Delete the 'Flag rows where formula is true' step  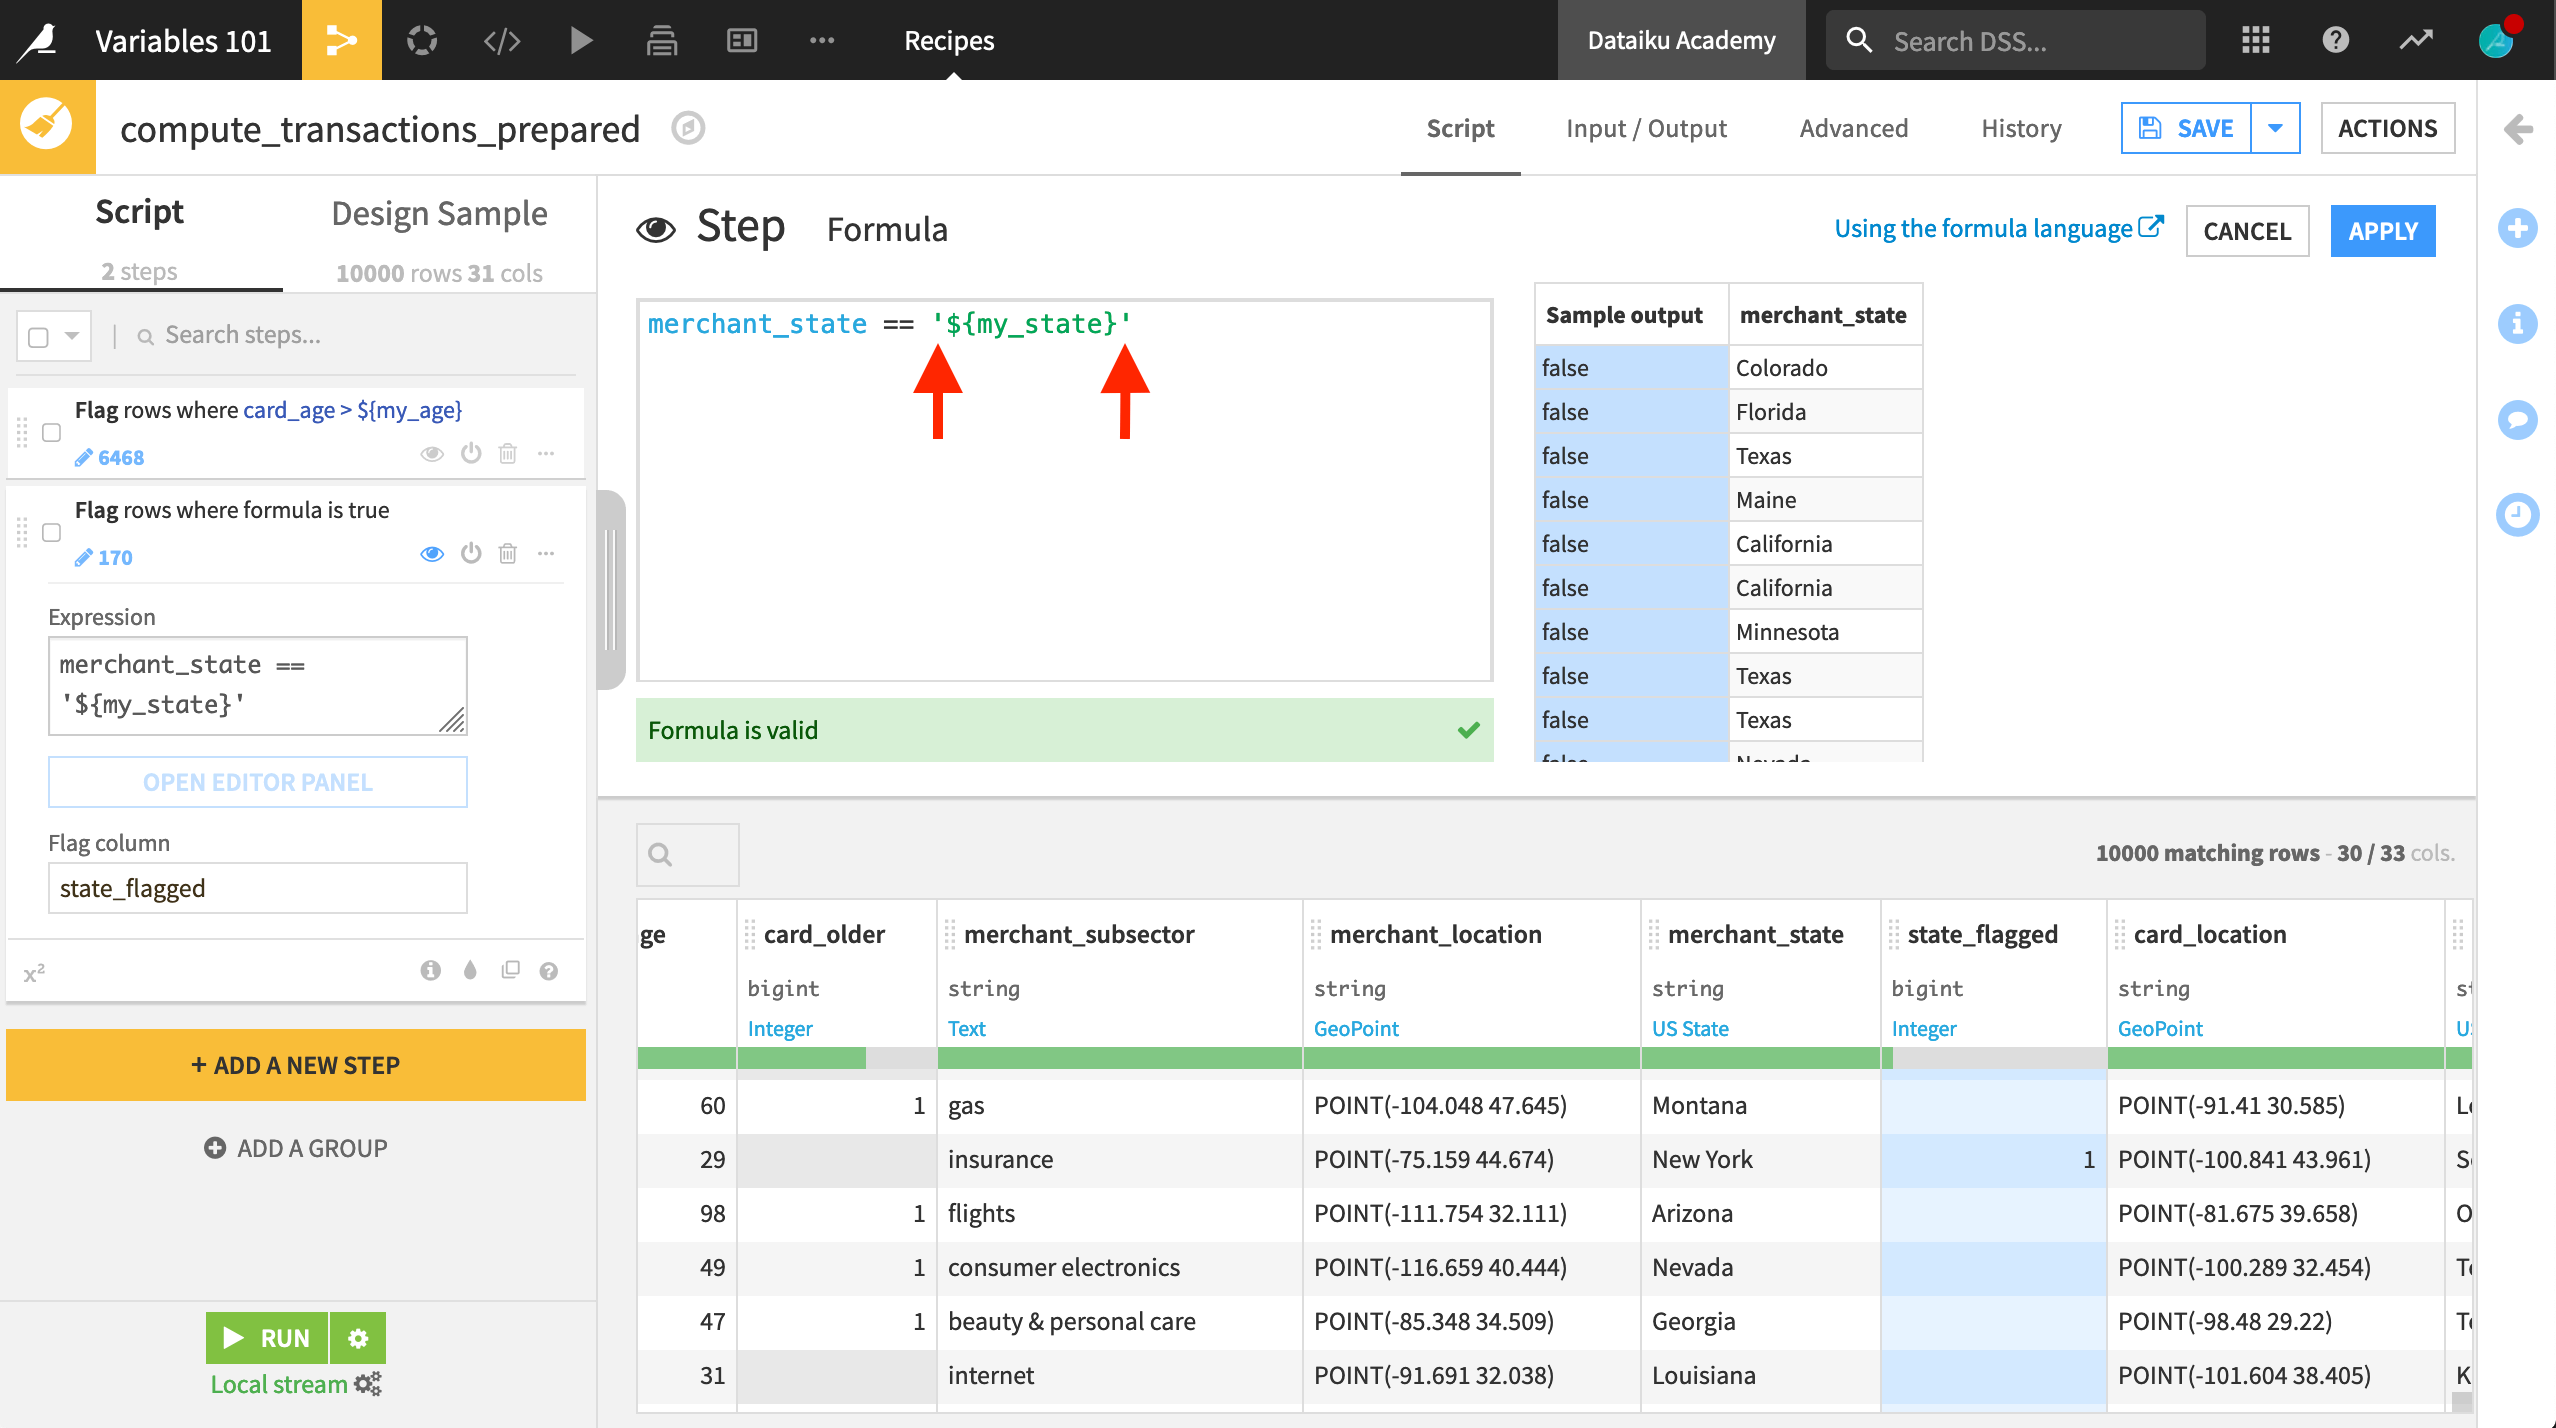[507, 553]
